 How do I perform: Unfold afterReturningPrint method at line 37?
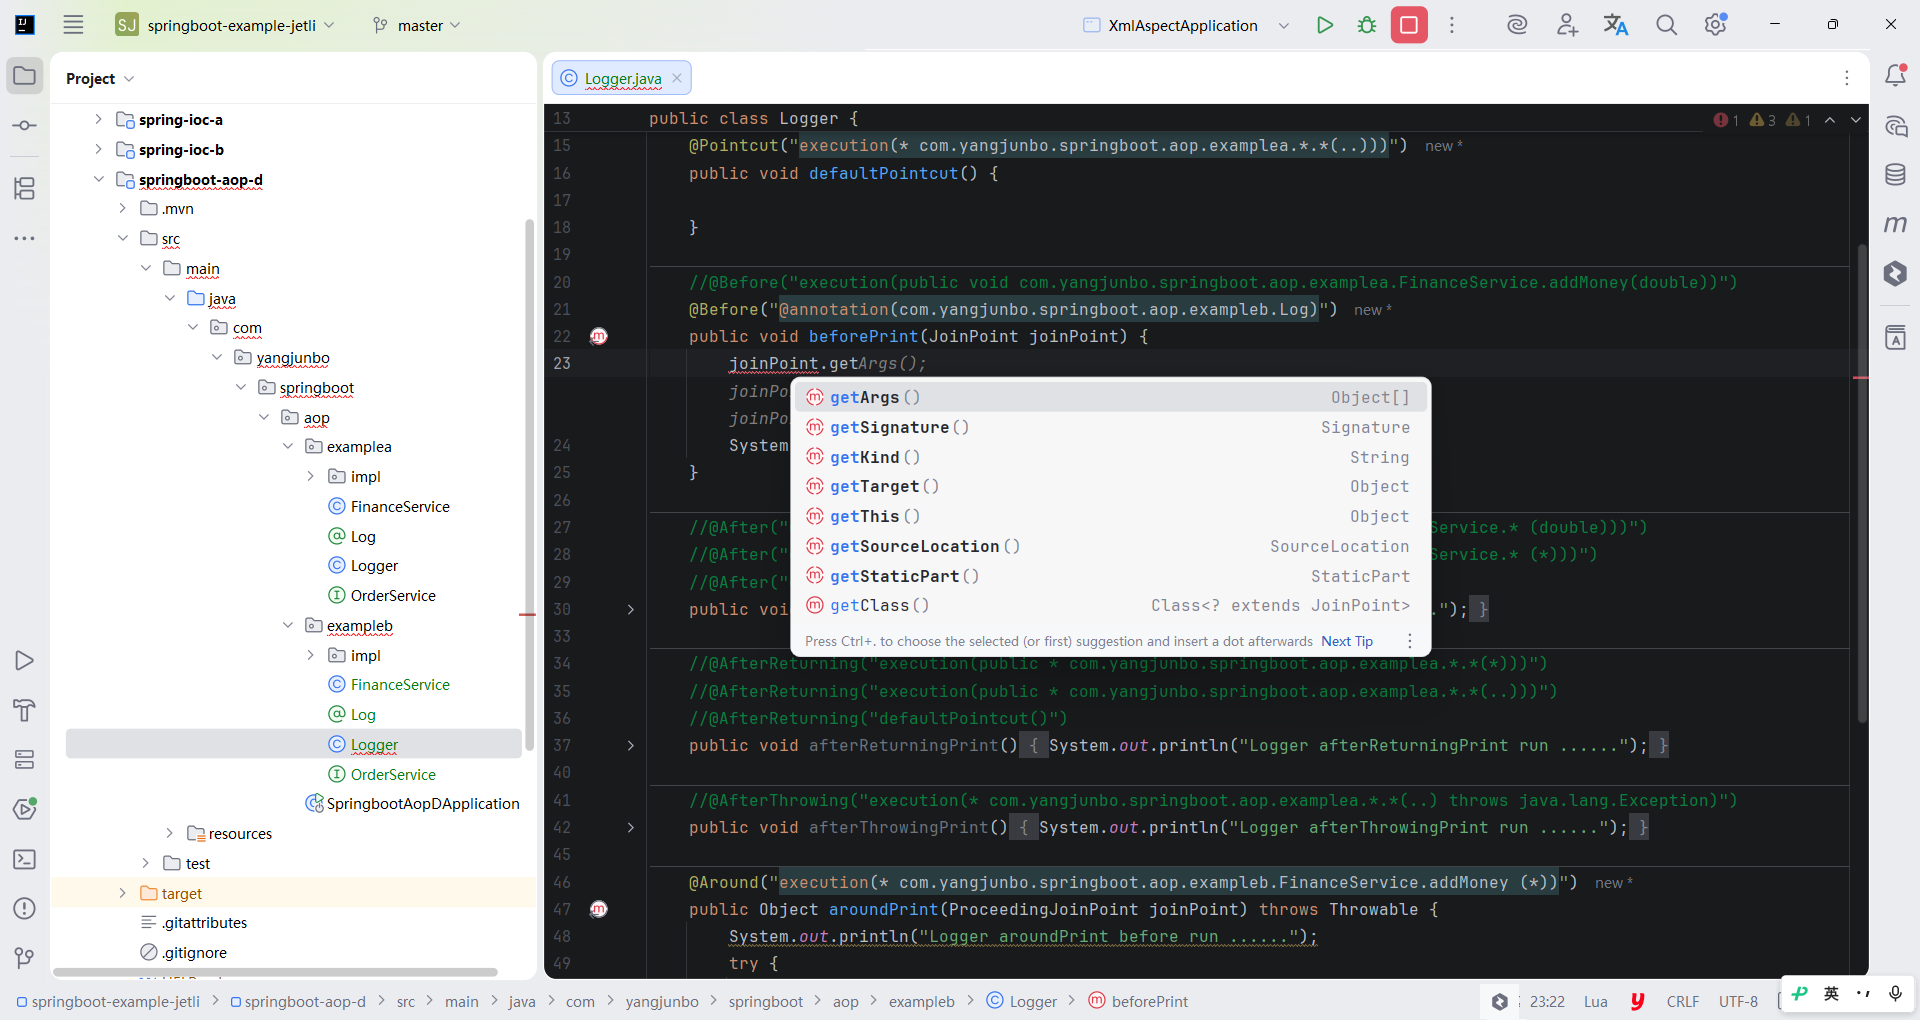pyautogui.click(x=630, y=745)
